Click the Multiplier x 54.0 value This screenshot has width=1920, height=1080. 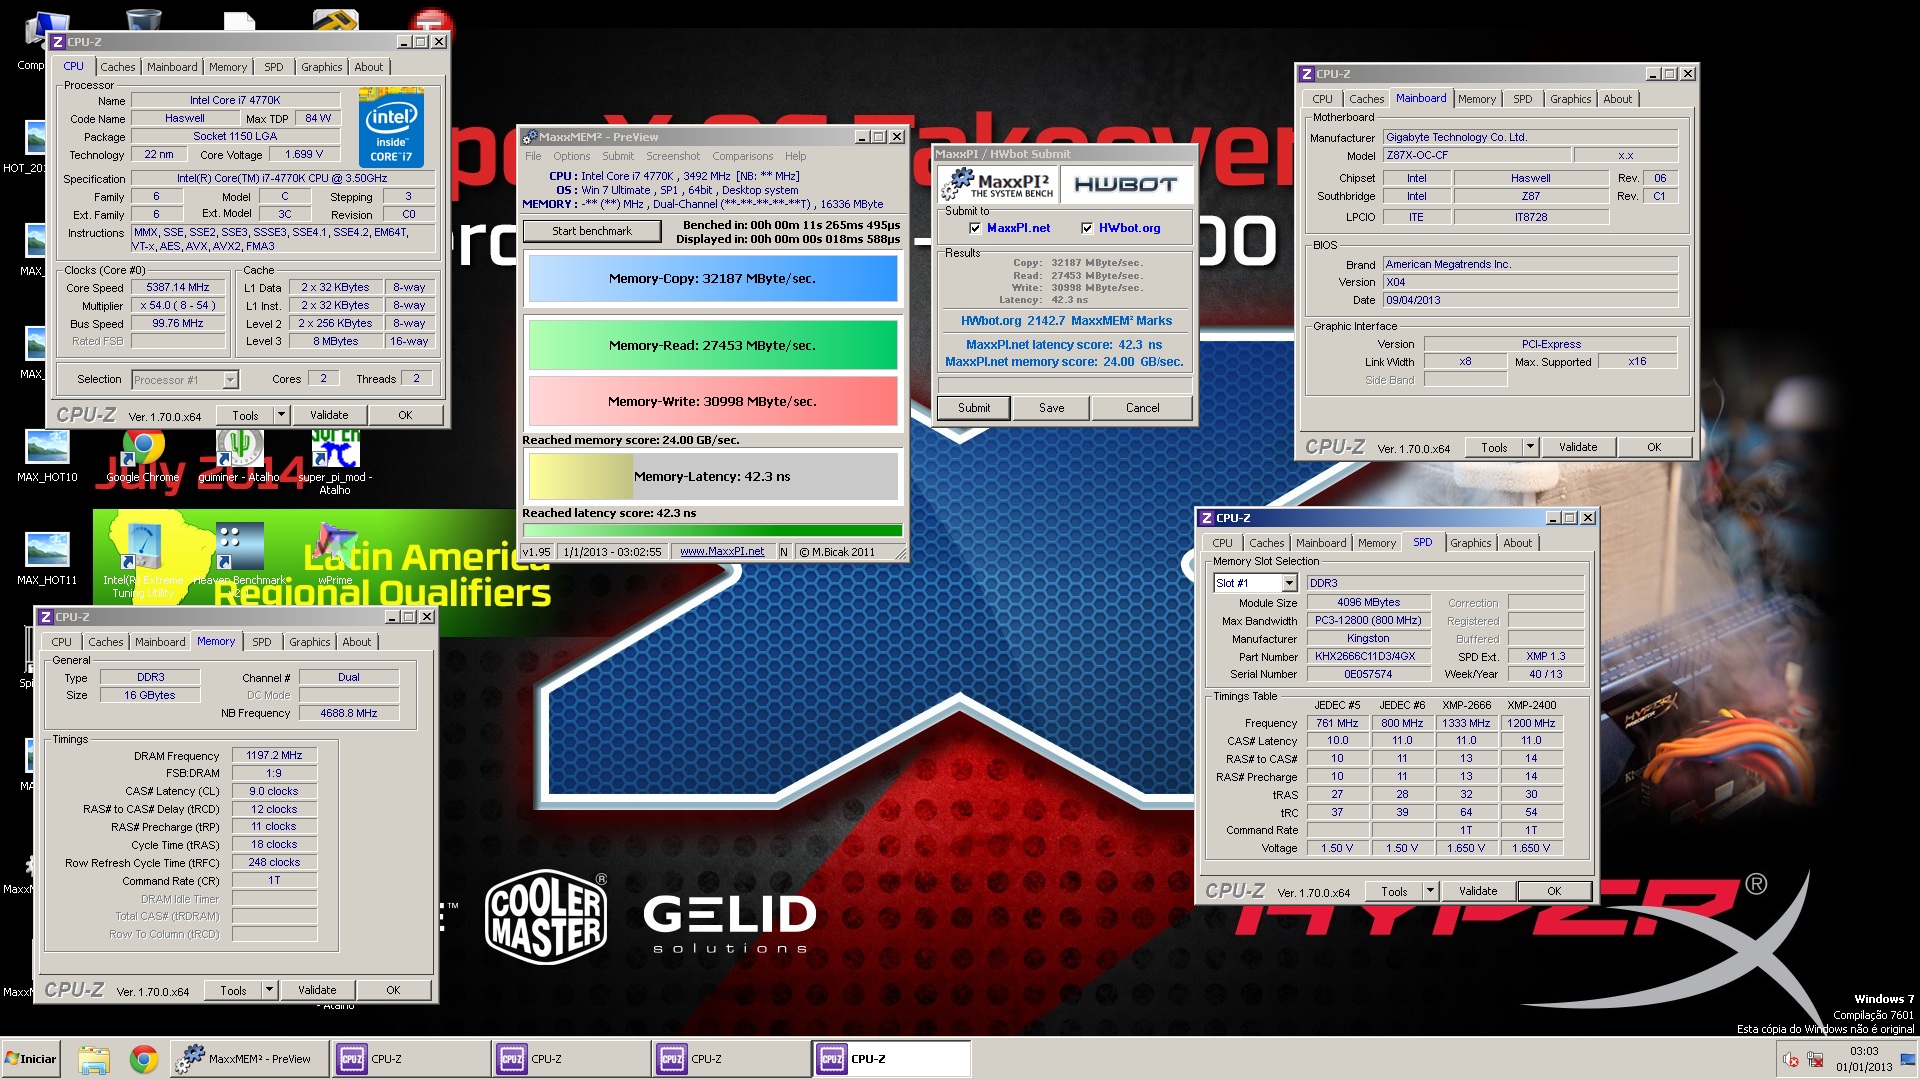[x=178, y=306]
